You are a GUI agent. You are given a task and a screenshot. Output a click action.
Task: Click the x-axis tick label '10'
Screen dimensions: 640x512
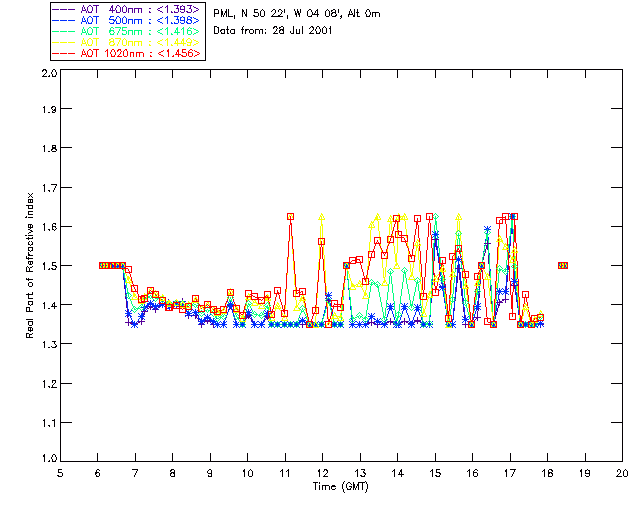(x=247, y=473)
